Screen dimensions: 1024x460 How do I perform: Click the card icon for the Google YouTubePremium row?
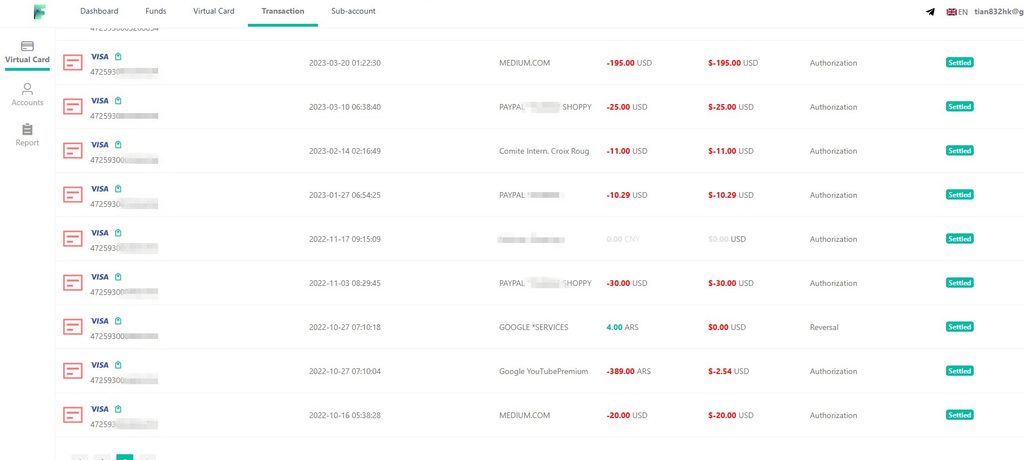tap(73, 371)
